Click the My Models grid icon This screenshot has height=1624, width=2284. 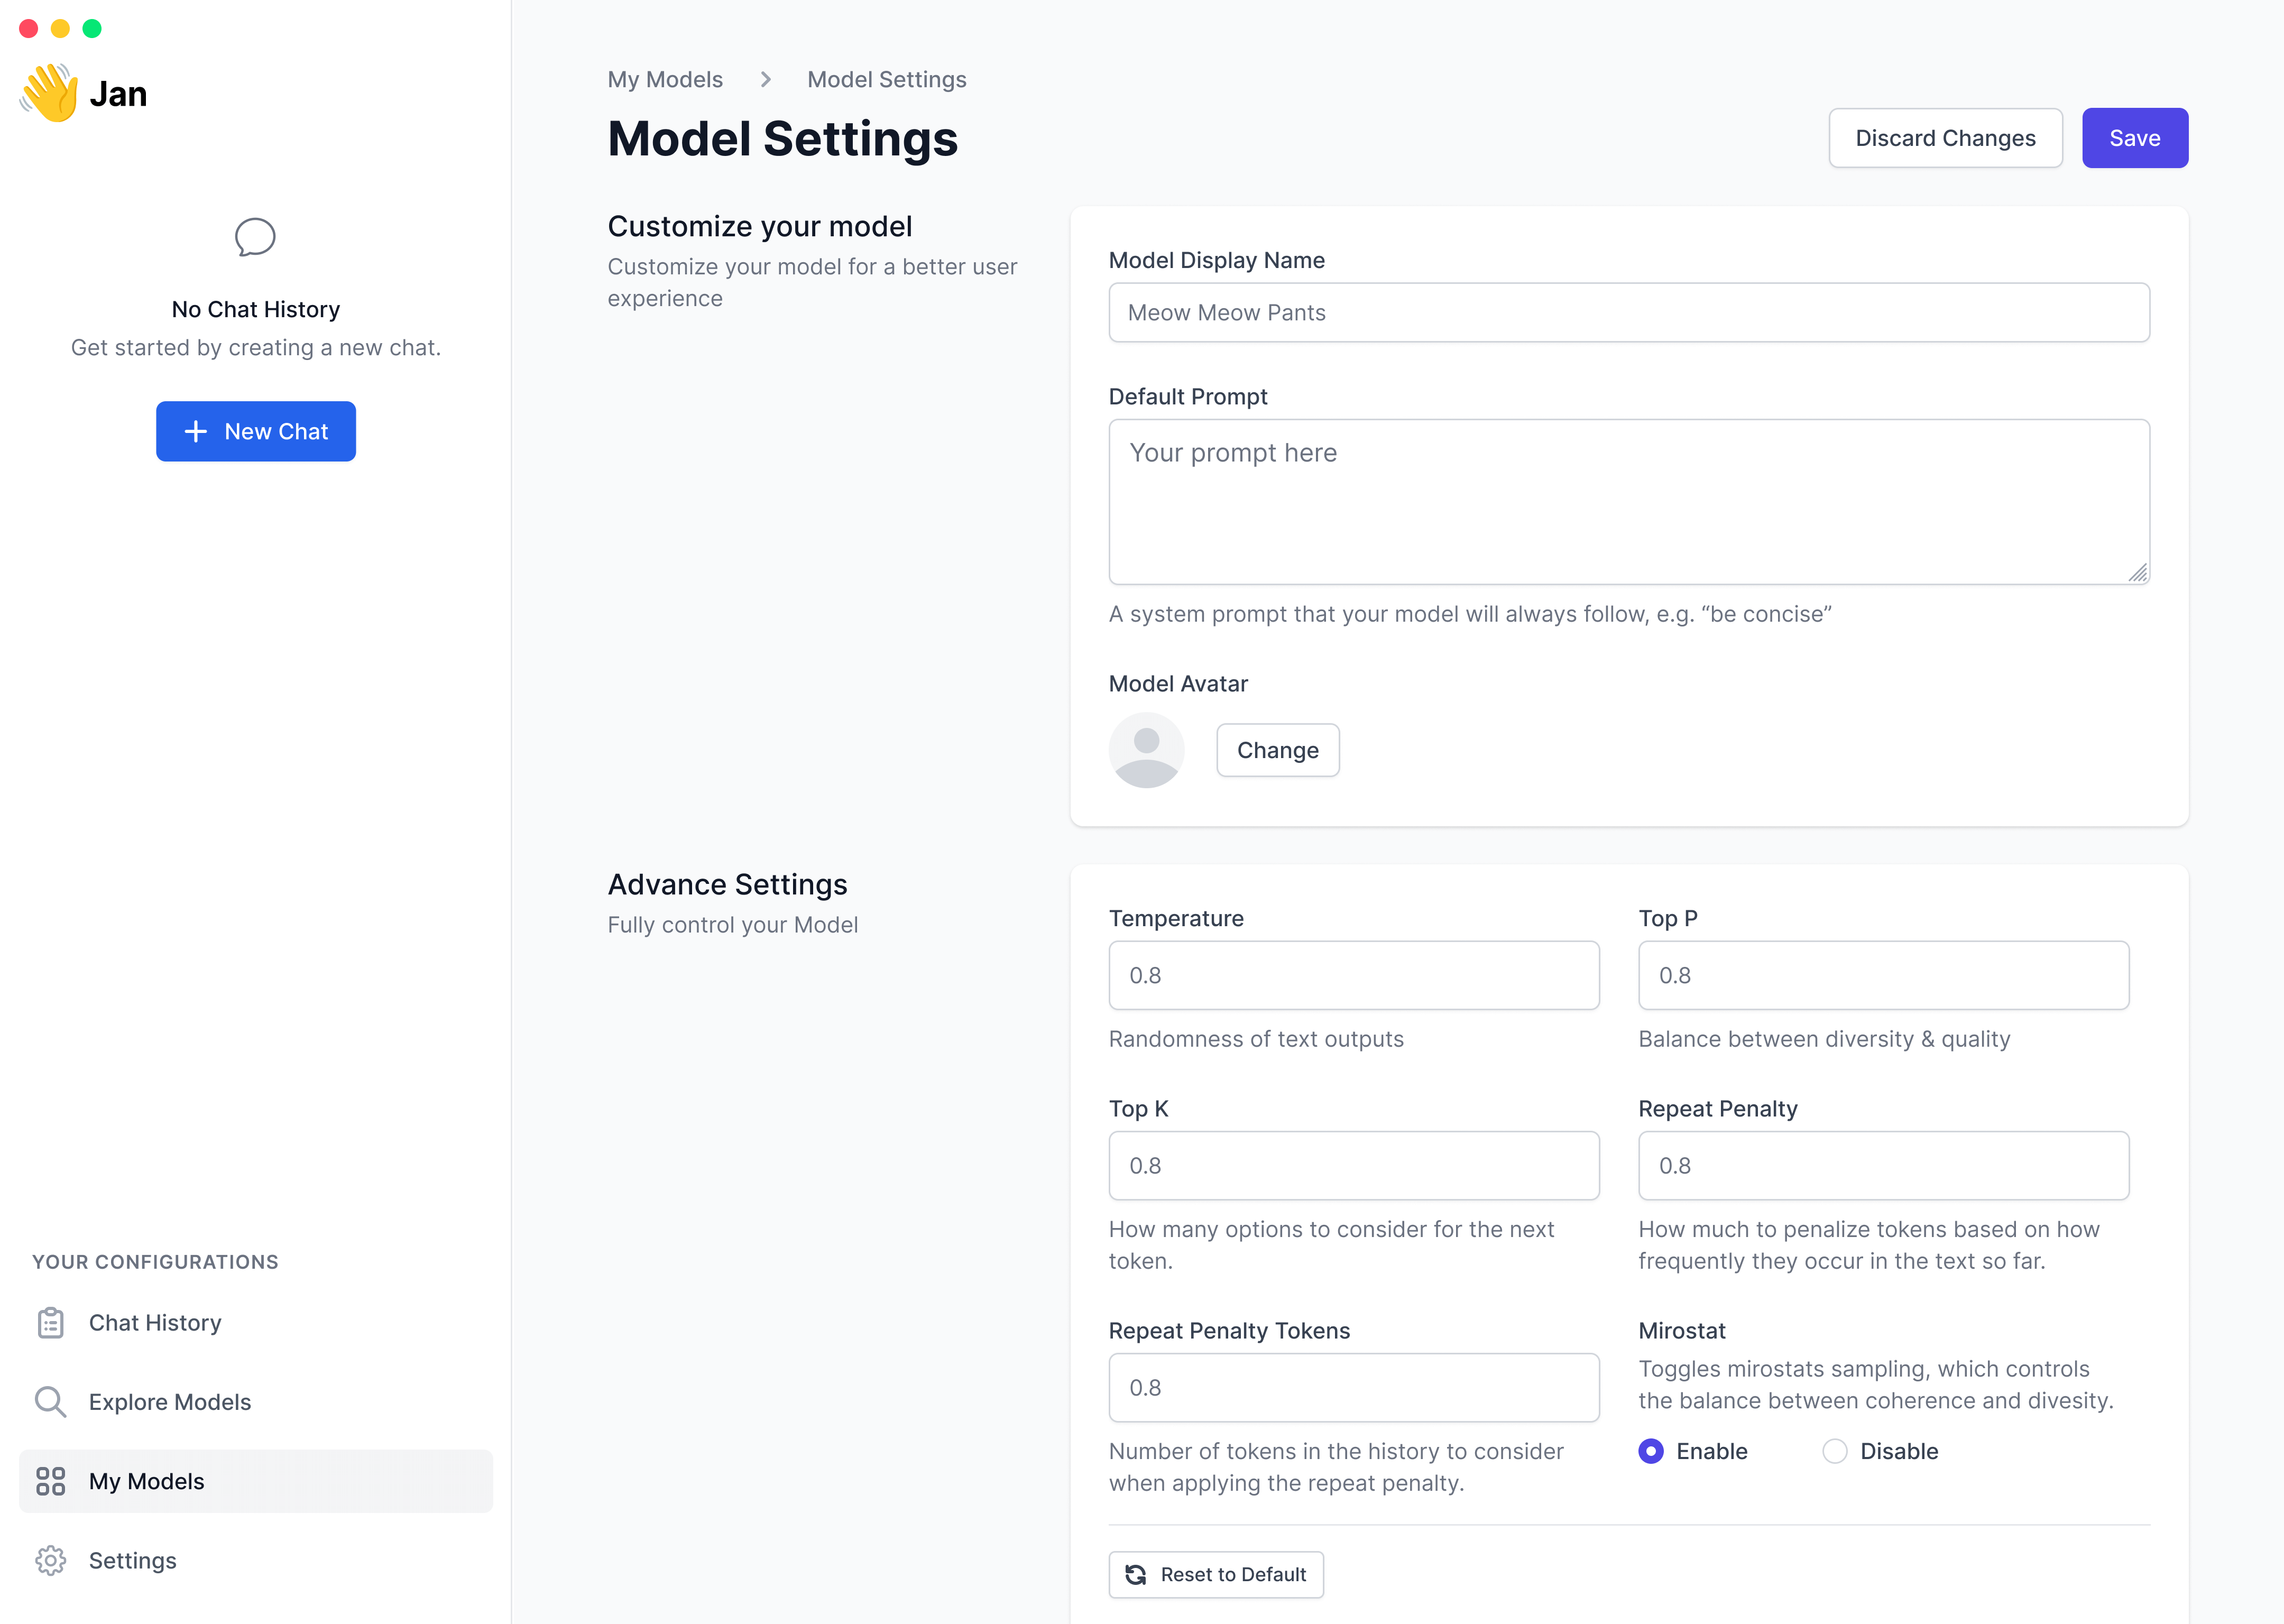click(x=50, y=1481)
